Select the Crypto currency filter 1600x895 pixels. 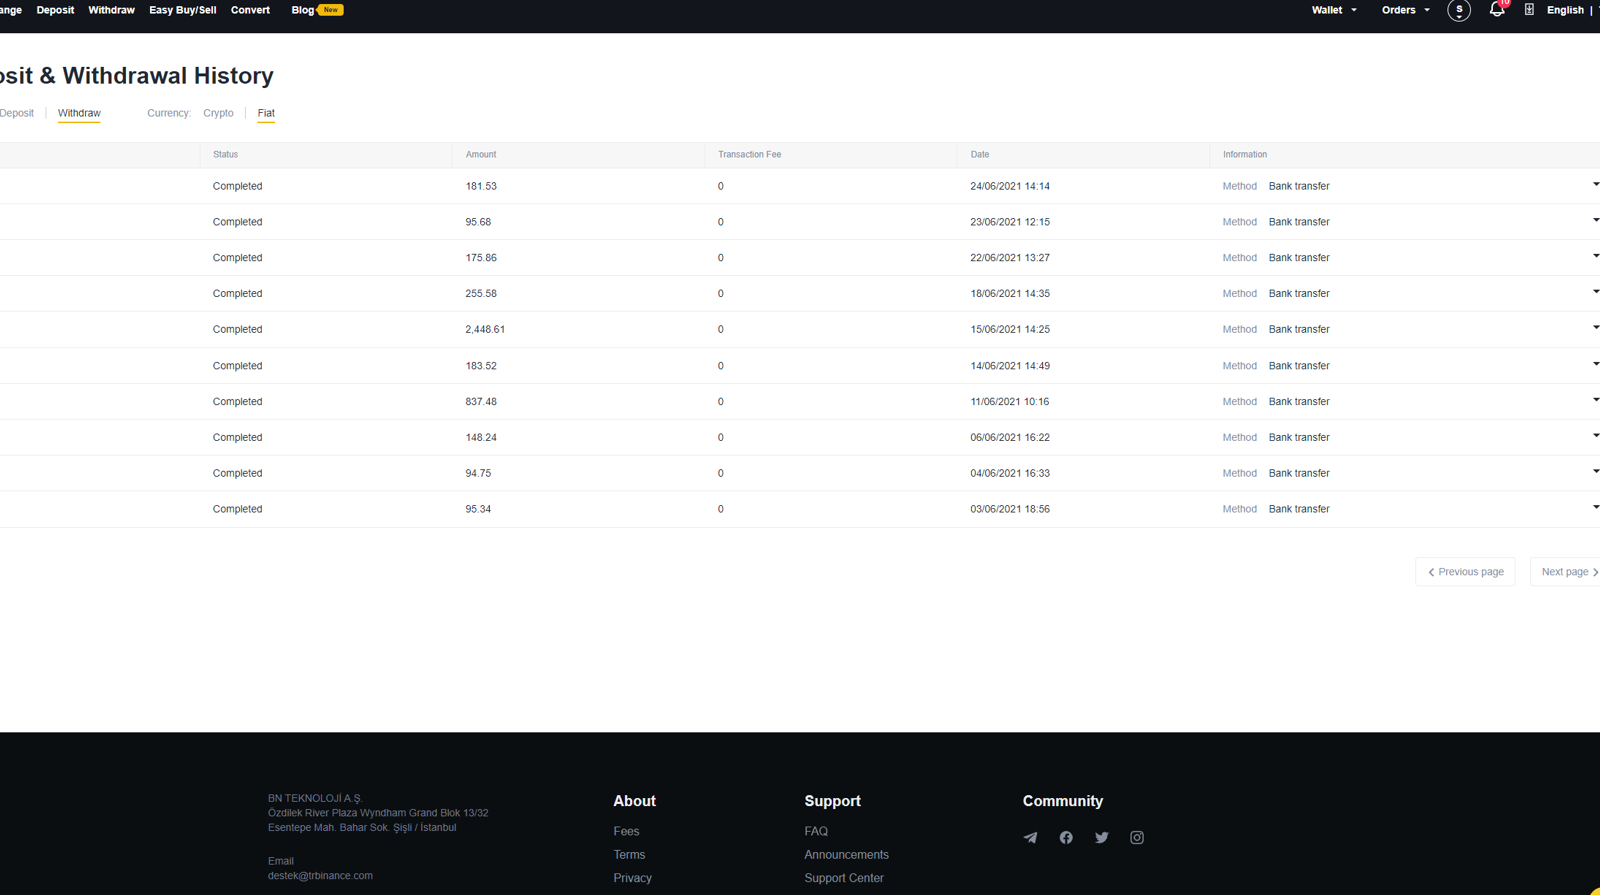point(218,113)
